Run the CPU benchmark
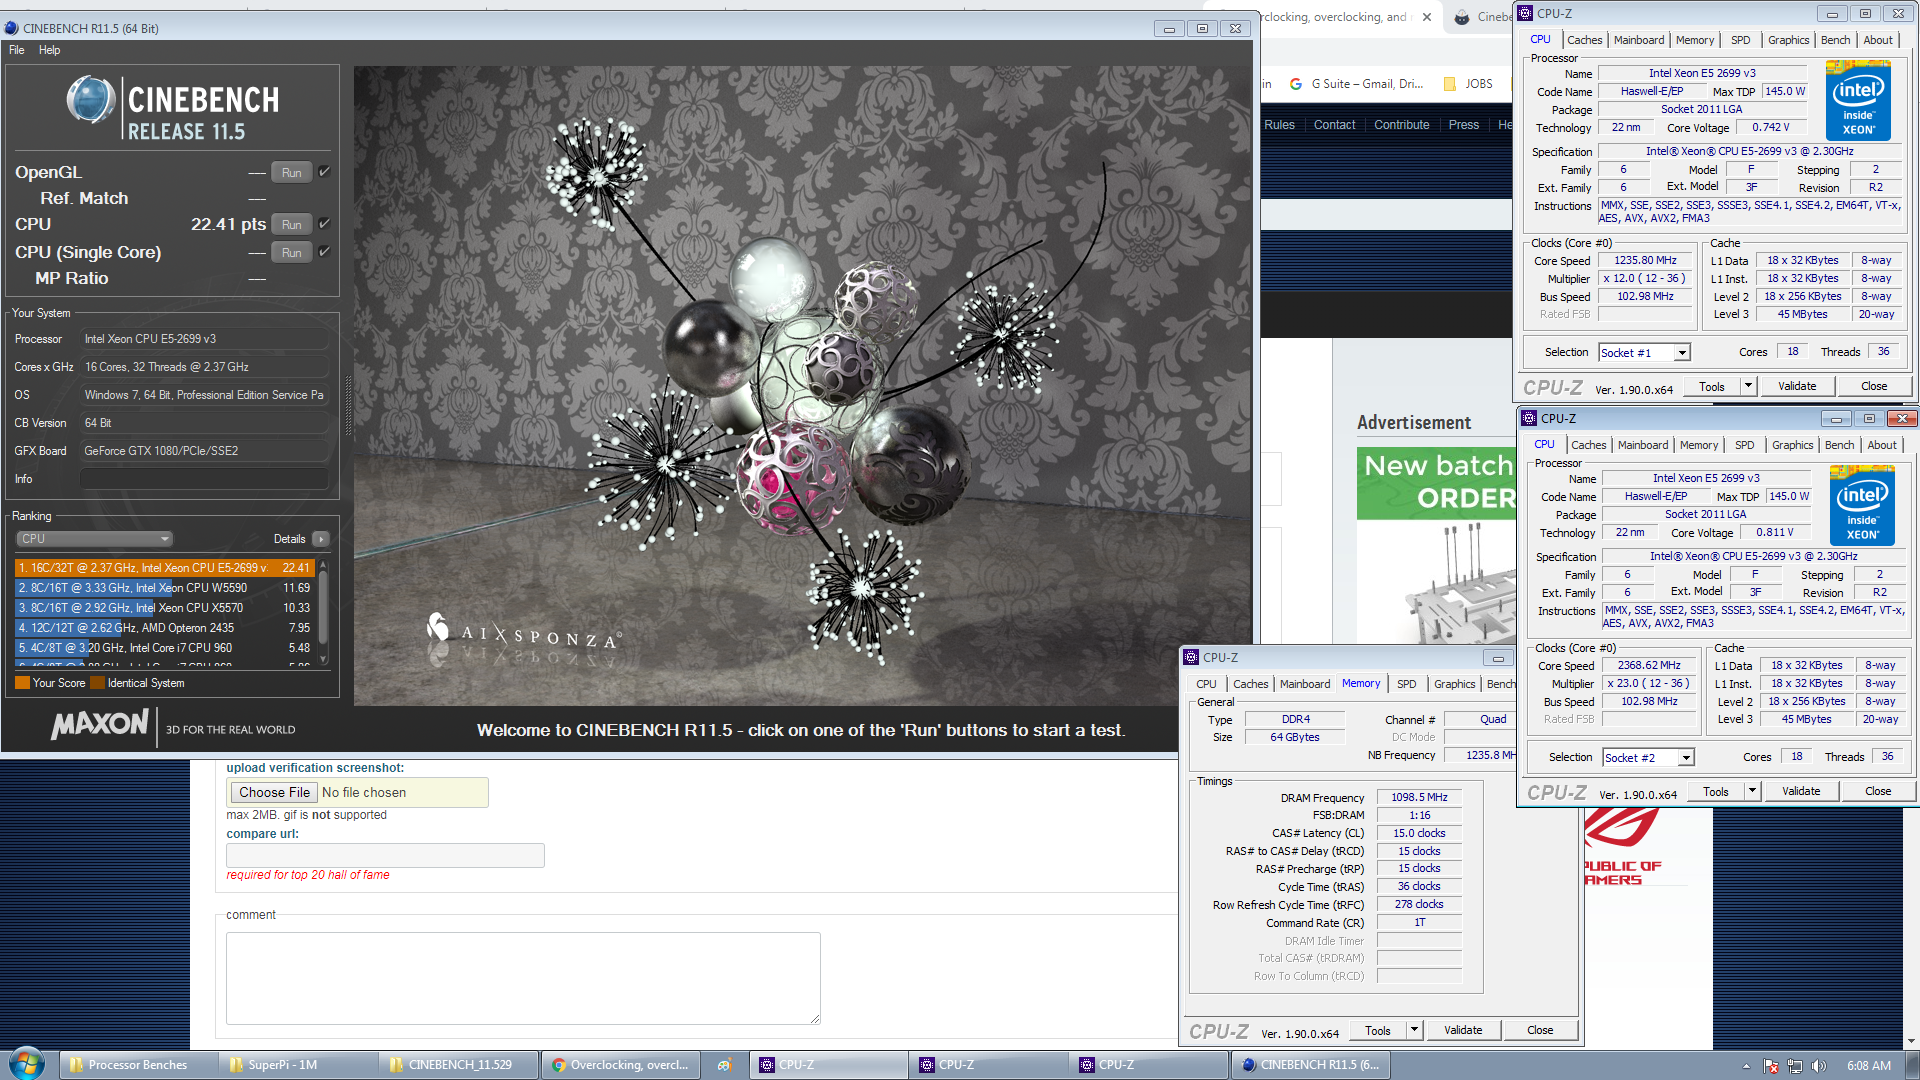 point(291,225)
